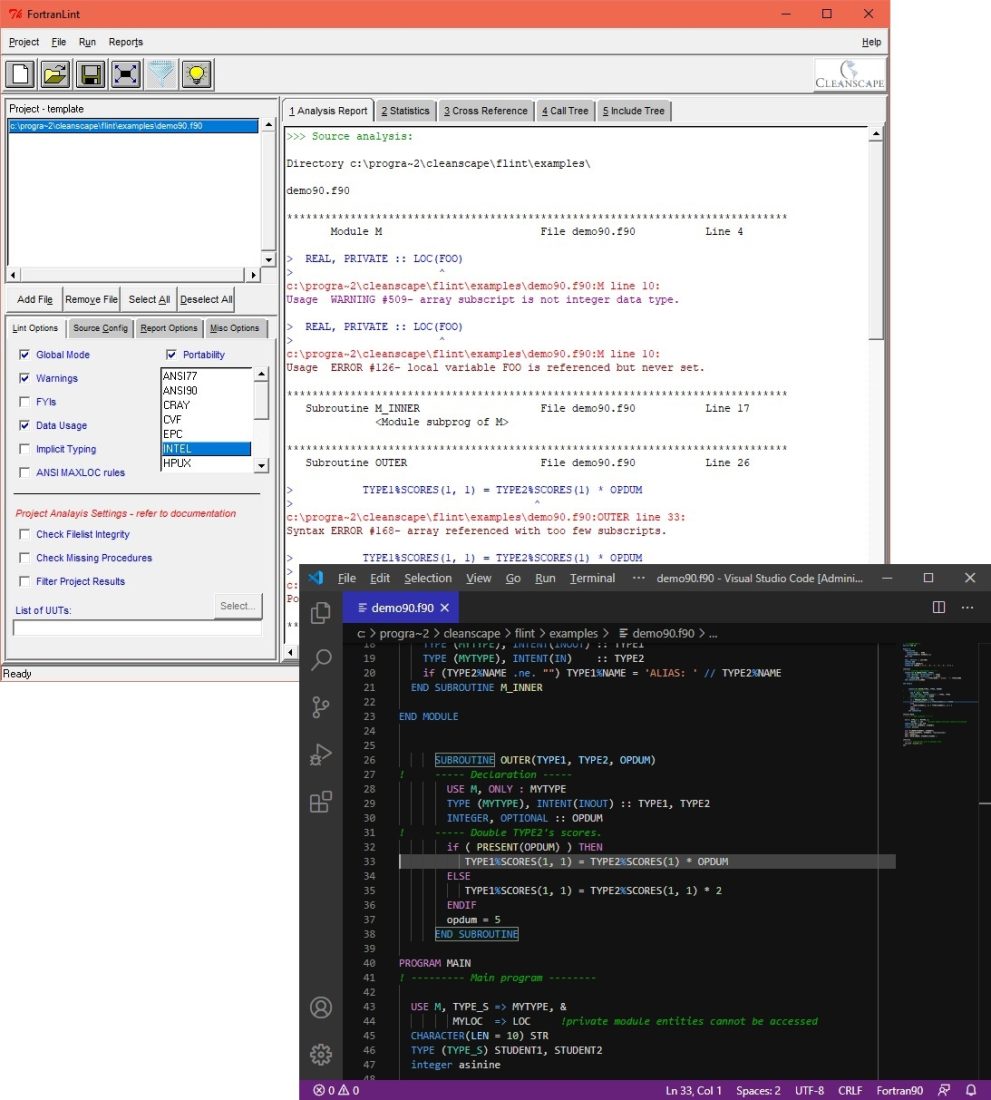This screenshot has width=991, height=1100.
Task: Click portability list up arrow
Action: [261, 374]
